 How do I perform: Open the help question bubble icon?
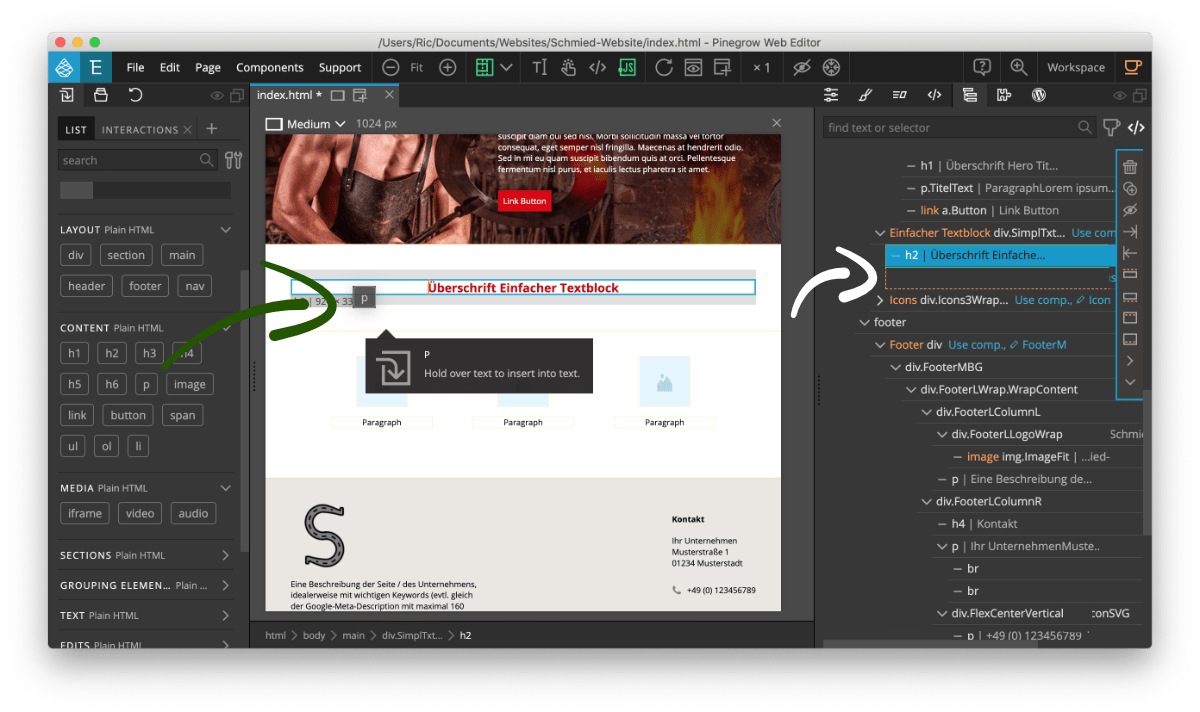[982, 67]
